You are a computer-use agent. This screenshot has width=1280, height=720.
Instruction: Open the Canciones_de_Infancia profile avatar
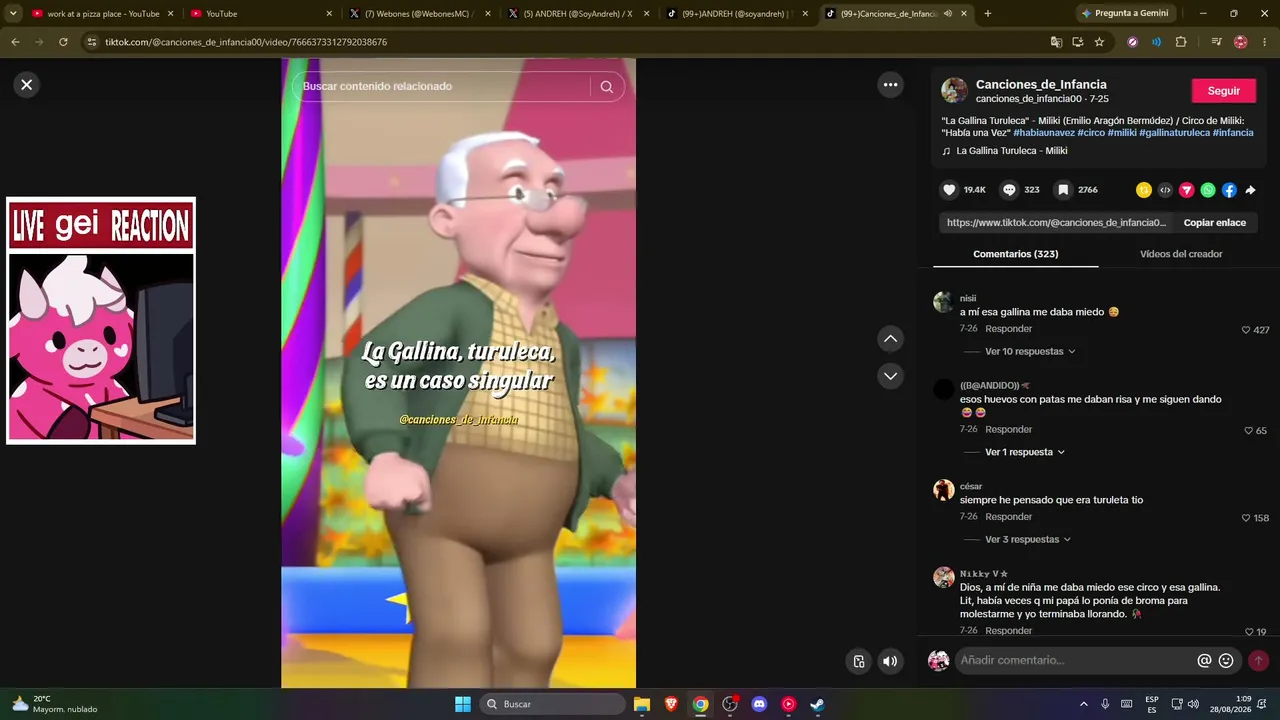tap(954, 90)
